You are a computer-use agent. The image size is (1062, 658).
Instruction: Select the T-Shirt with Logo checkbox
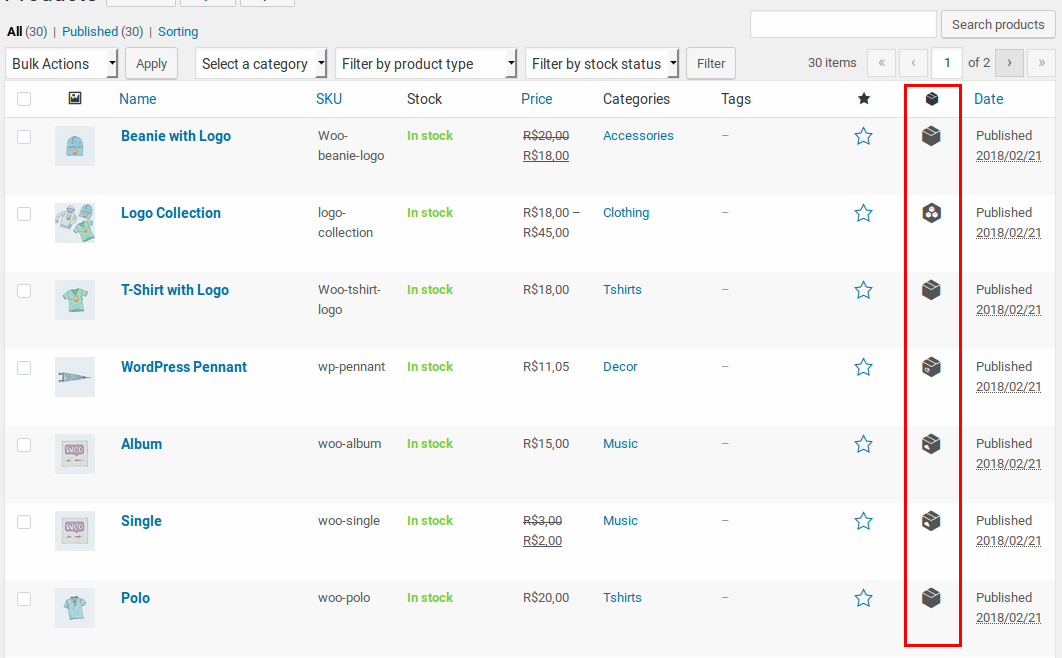point(24,291)
